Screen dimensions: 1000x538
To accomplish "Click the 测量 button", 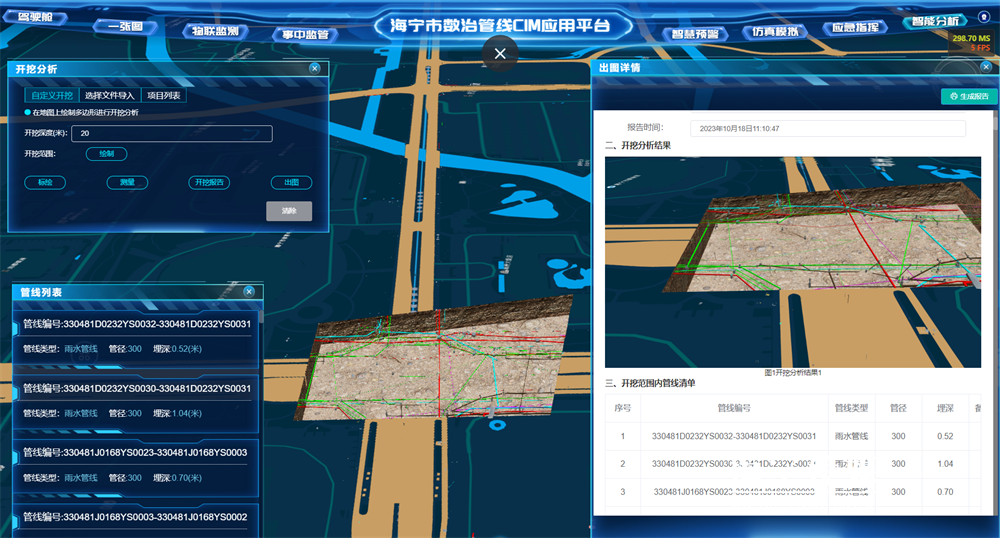I will point(127,182).
